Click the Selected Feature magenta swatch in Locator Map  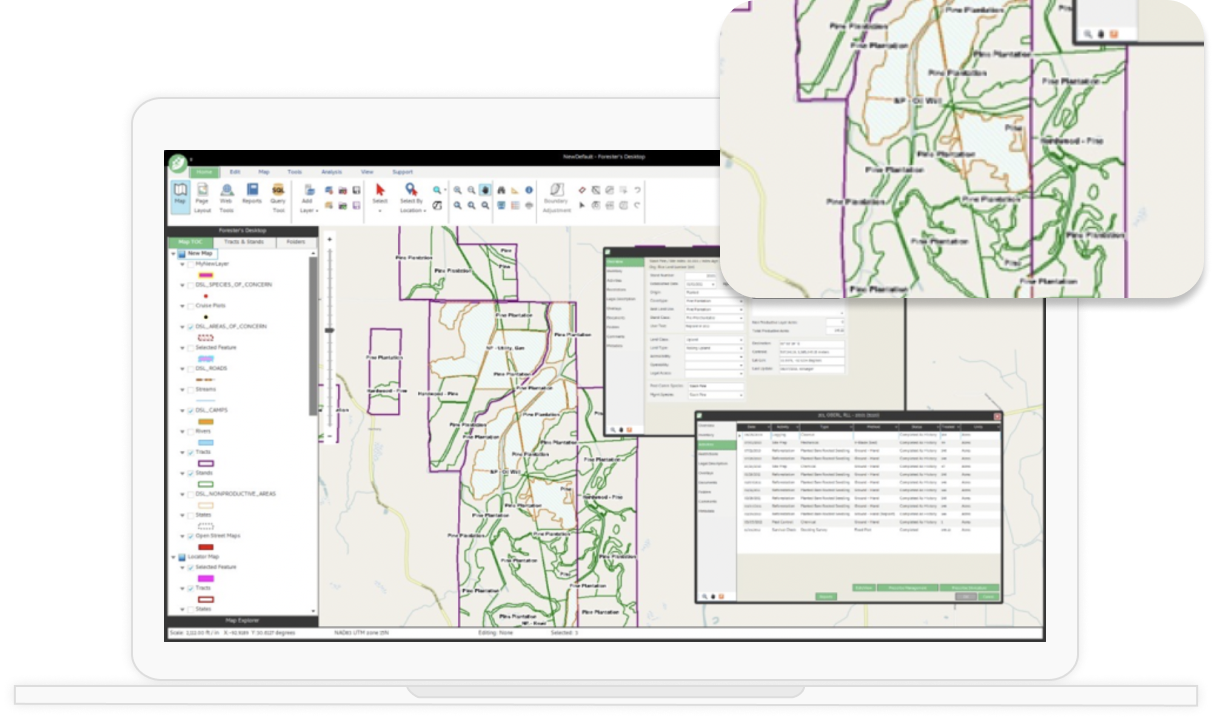click(x=206, y=578)
